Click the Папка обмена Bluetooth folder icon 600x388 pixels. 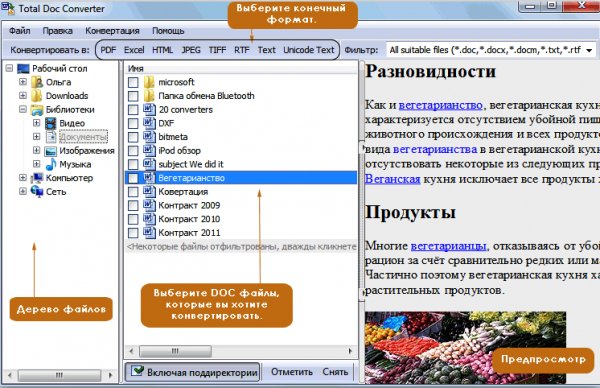pos(149,96)
